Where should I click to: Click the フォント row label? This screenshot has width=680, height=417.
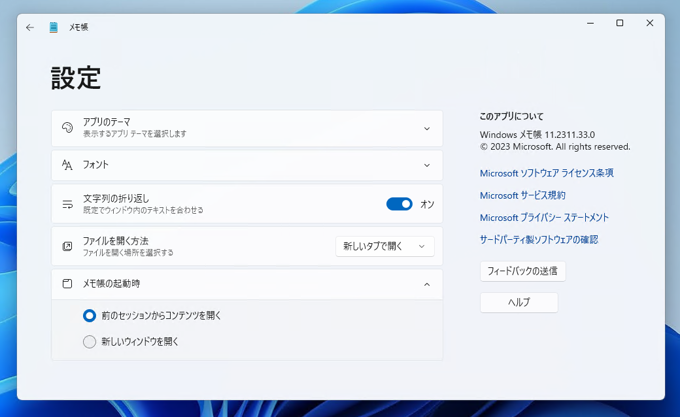click(95, 165)
